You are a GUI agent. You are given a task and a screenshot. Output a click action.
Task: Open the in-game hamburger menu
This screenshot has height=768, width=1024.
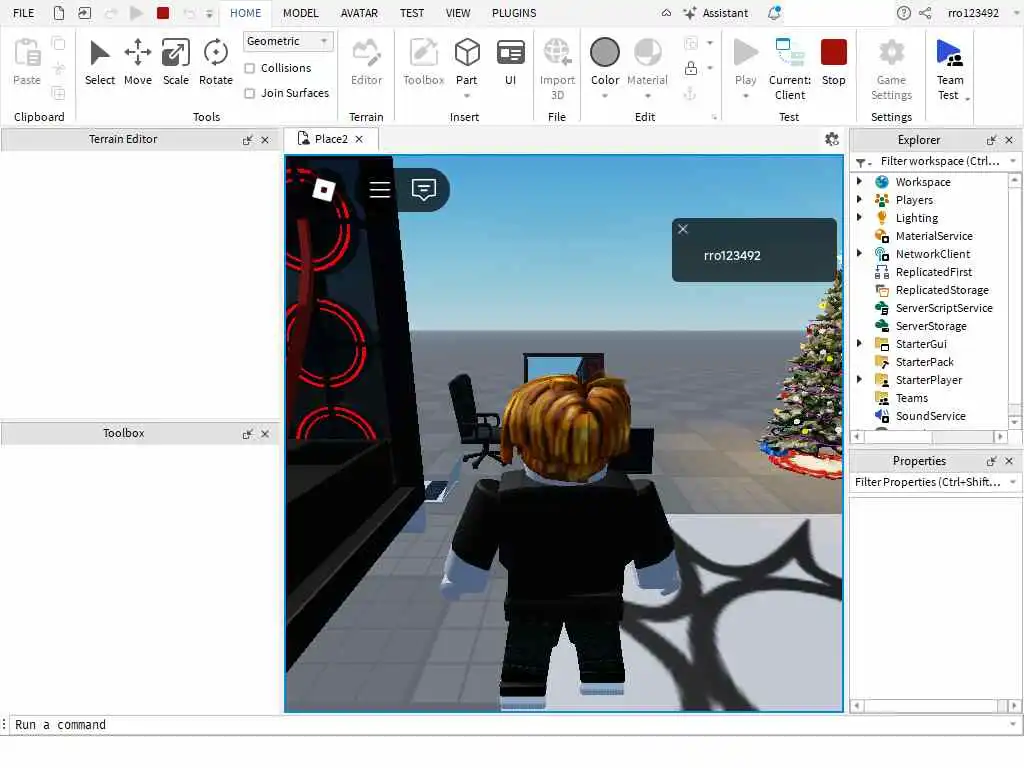pos(379,189)
